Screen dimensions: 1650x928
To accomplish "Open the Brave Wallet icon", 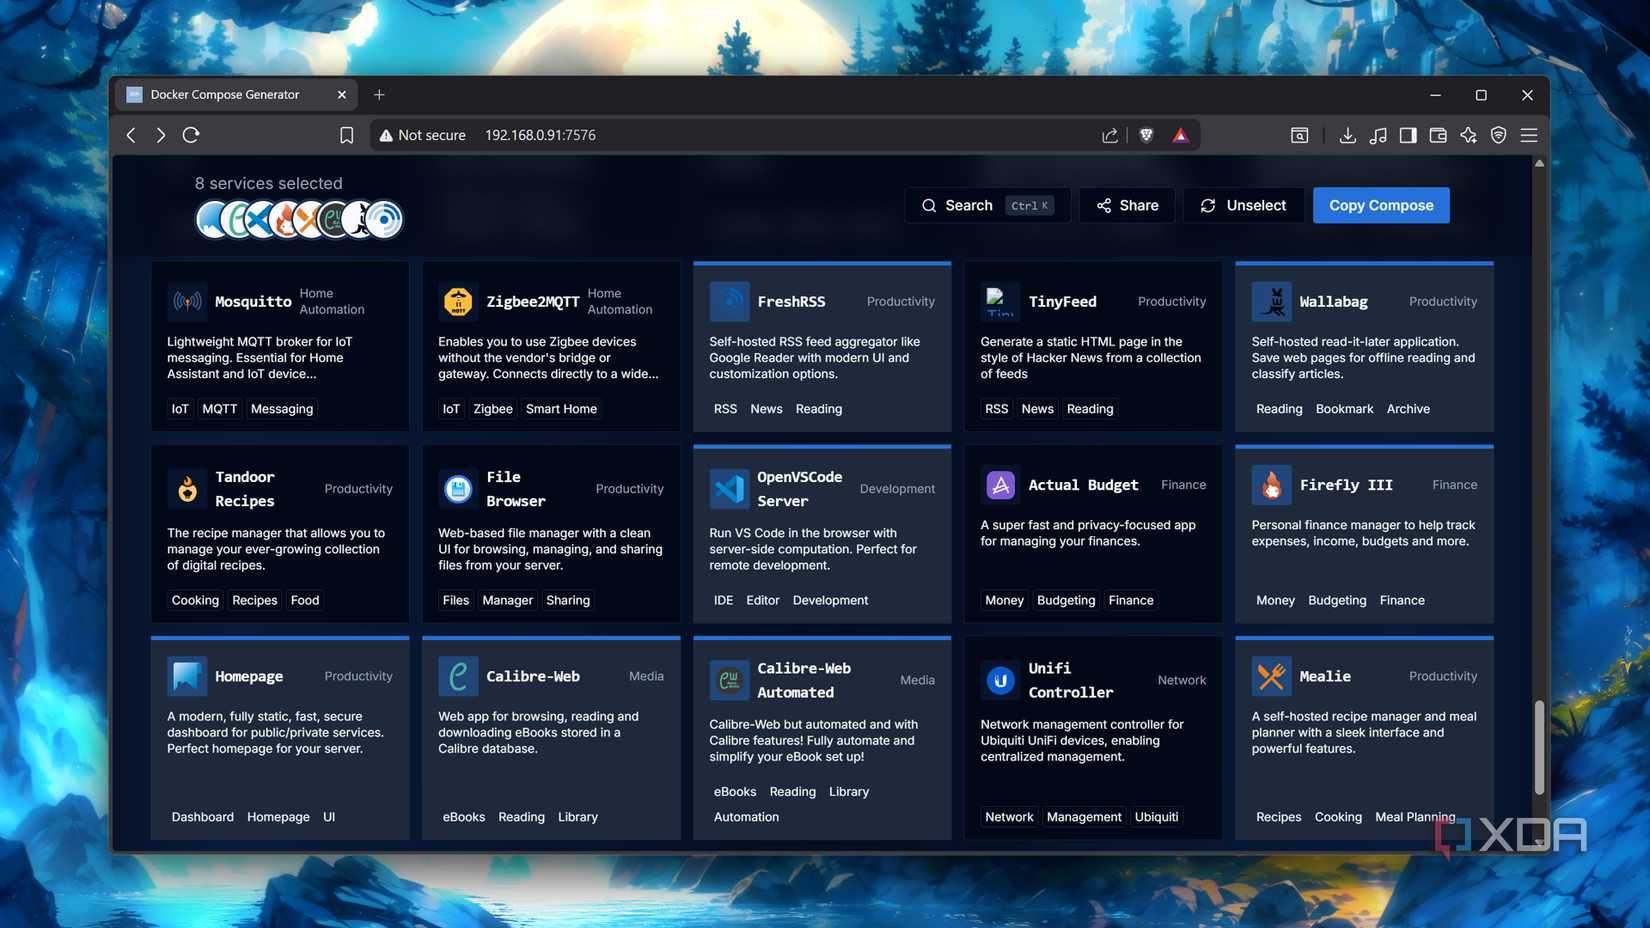I will point(1438,135).
